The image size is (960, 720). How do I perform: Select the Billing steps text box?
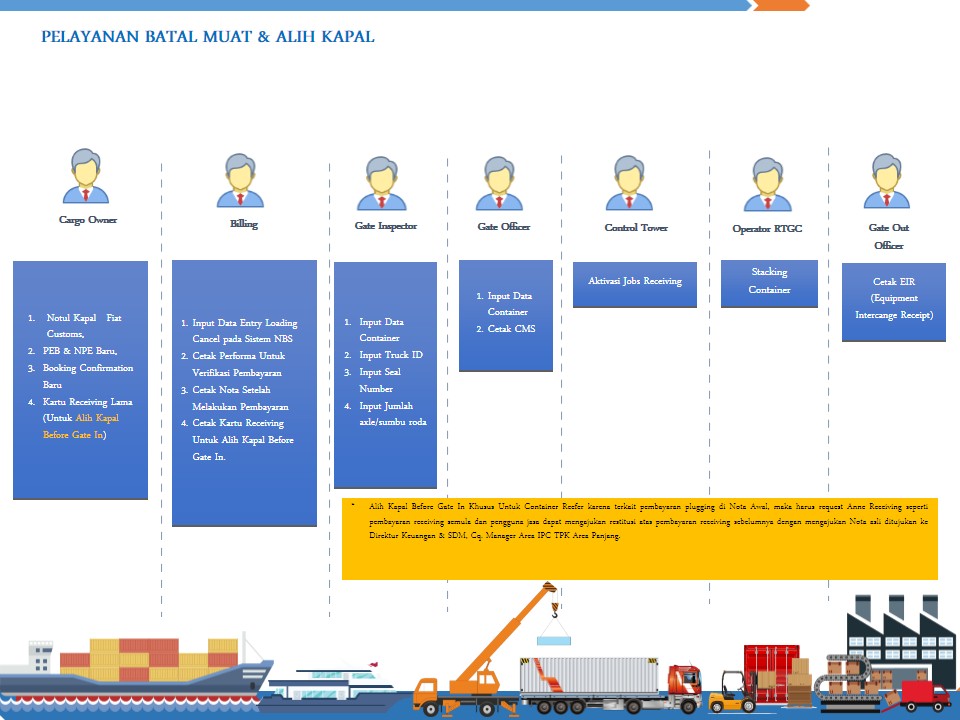[x=244, y=392]
